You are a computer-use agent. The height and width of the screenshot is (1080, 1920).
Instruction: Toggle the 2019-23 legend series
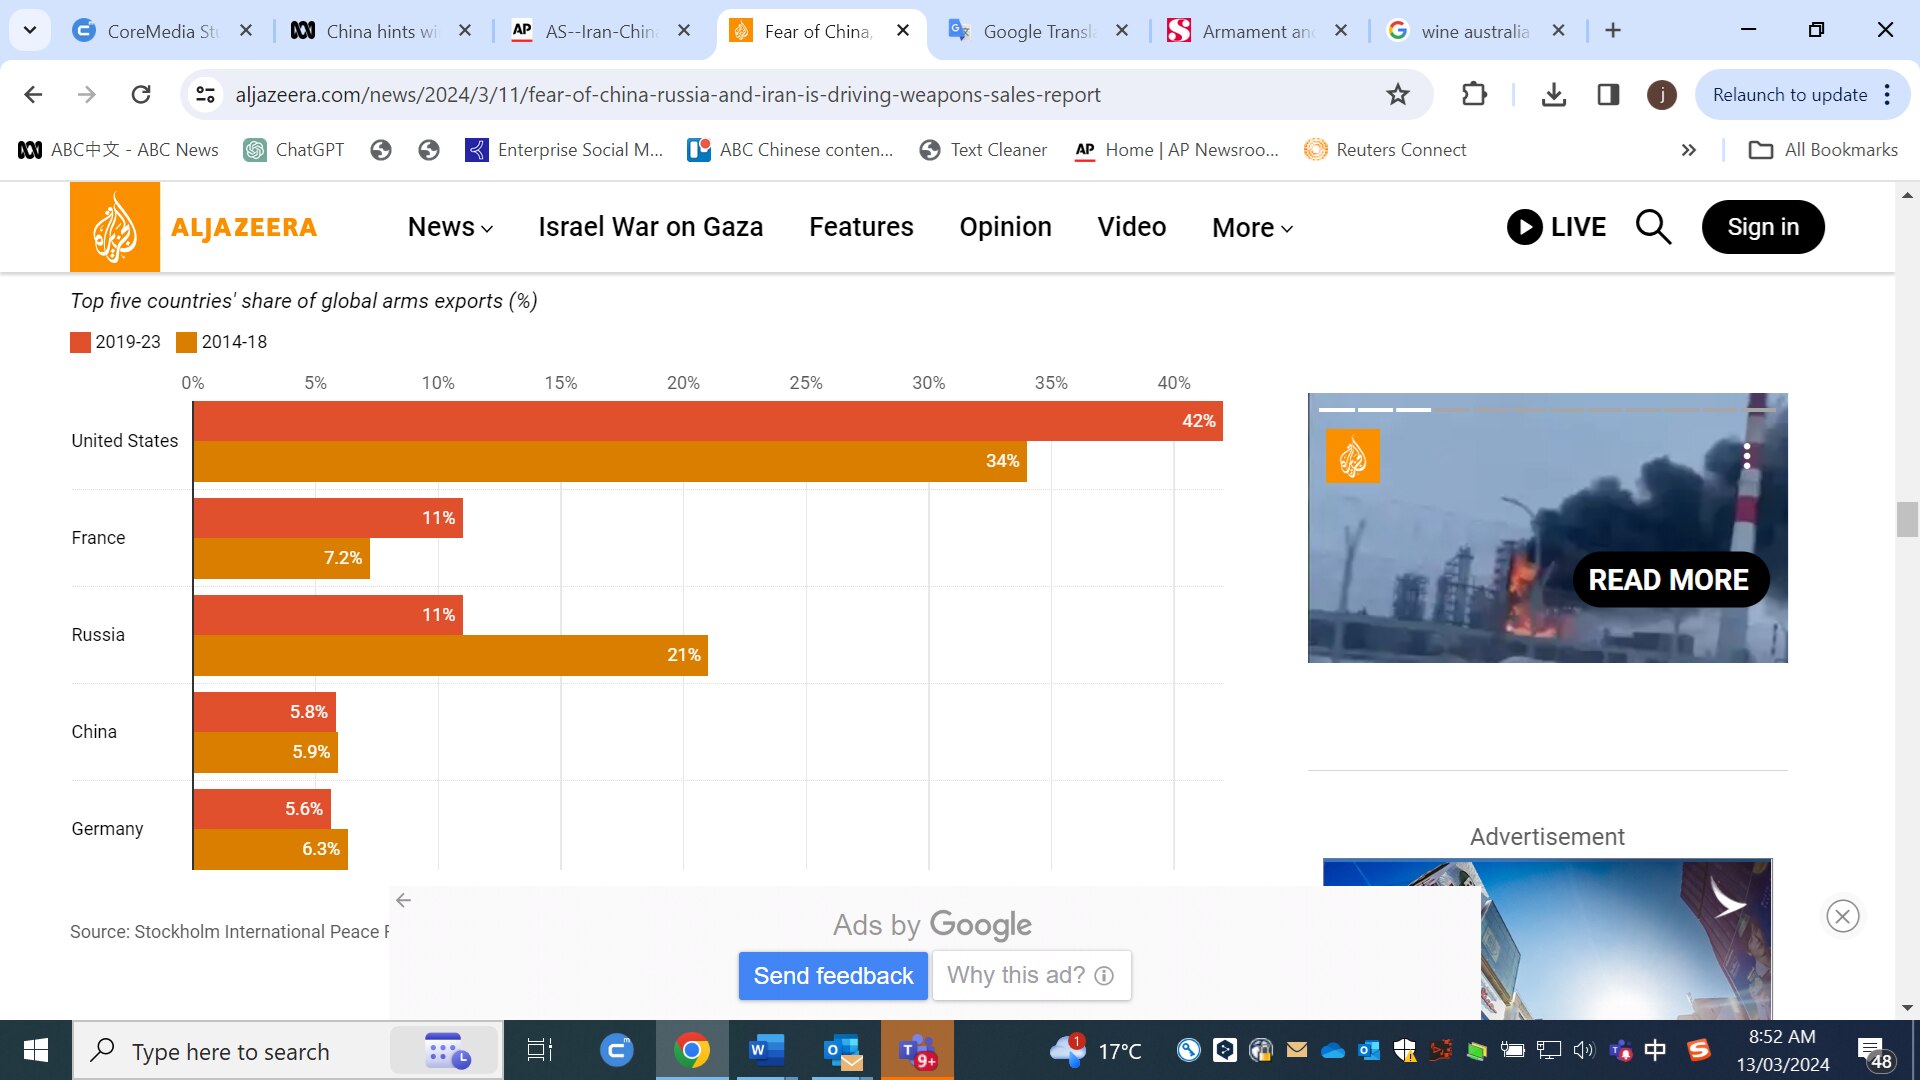coord(115,342)
